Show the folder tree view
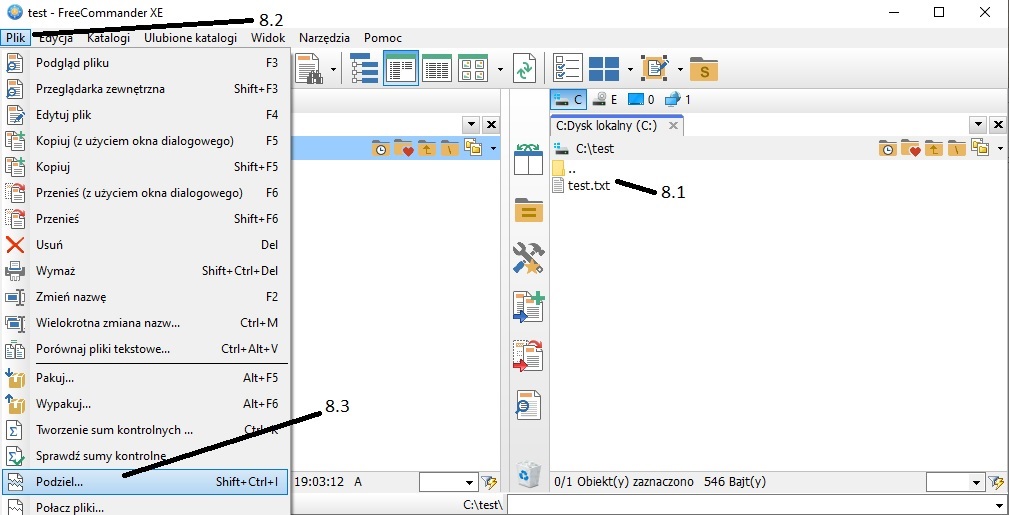The image size is (1009, 515). point(364,68)
